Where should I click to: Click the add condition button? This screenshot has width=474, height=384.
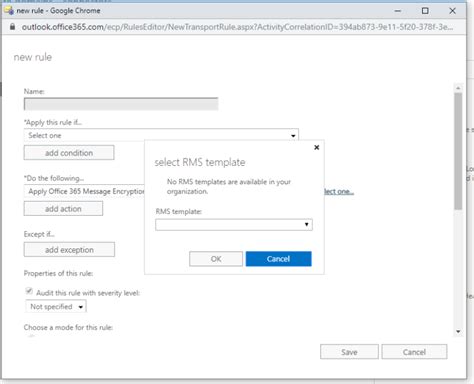pos(69,153)
